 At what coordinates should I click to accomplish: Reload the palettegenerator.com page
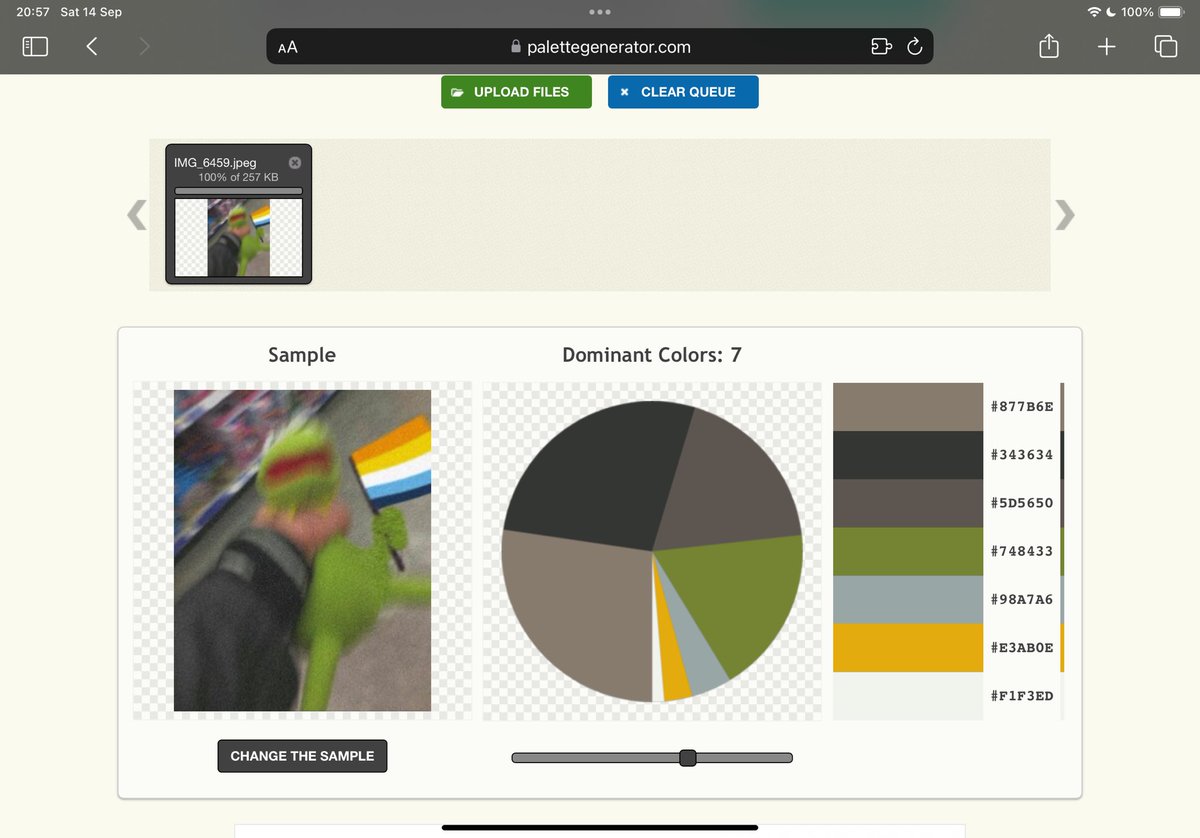(x=914, y=47)
